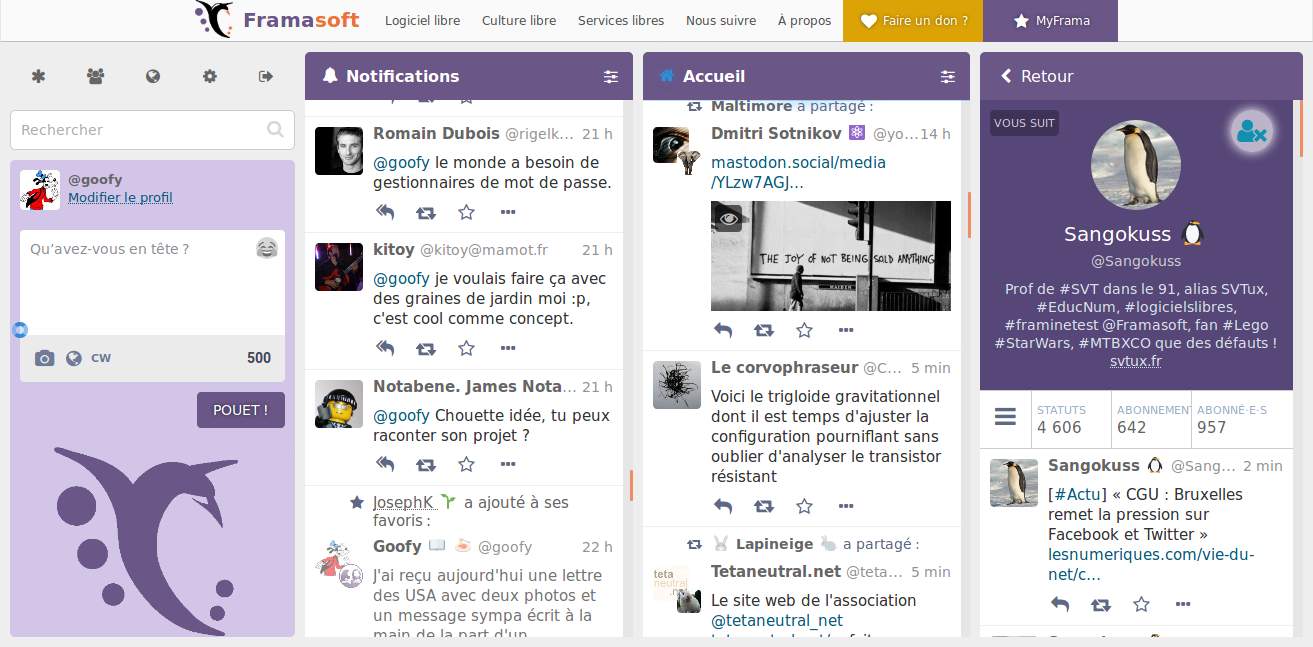Screen dimensions: 1313x647
Task: Reply to Sangokuss's #Actu post
Action: click(x=1060, y=604)
